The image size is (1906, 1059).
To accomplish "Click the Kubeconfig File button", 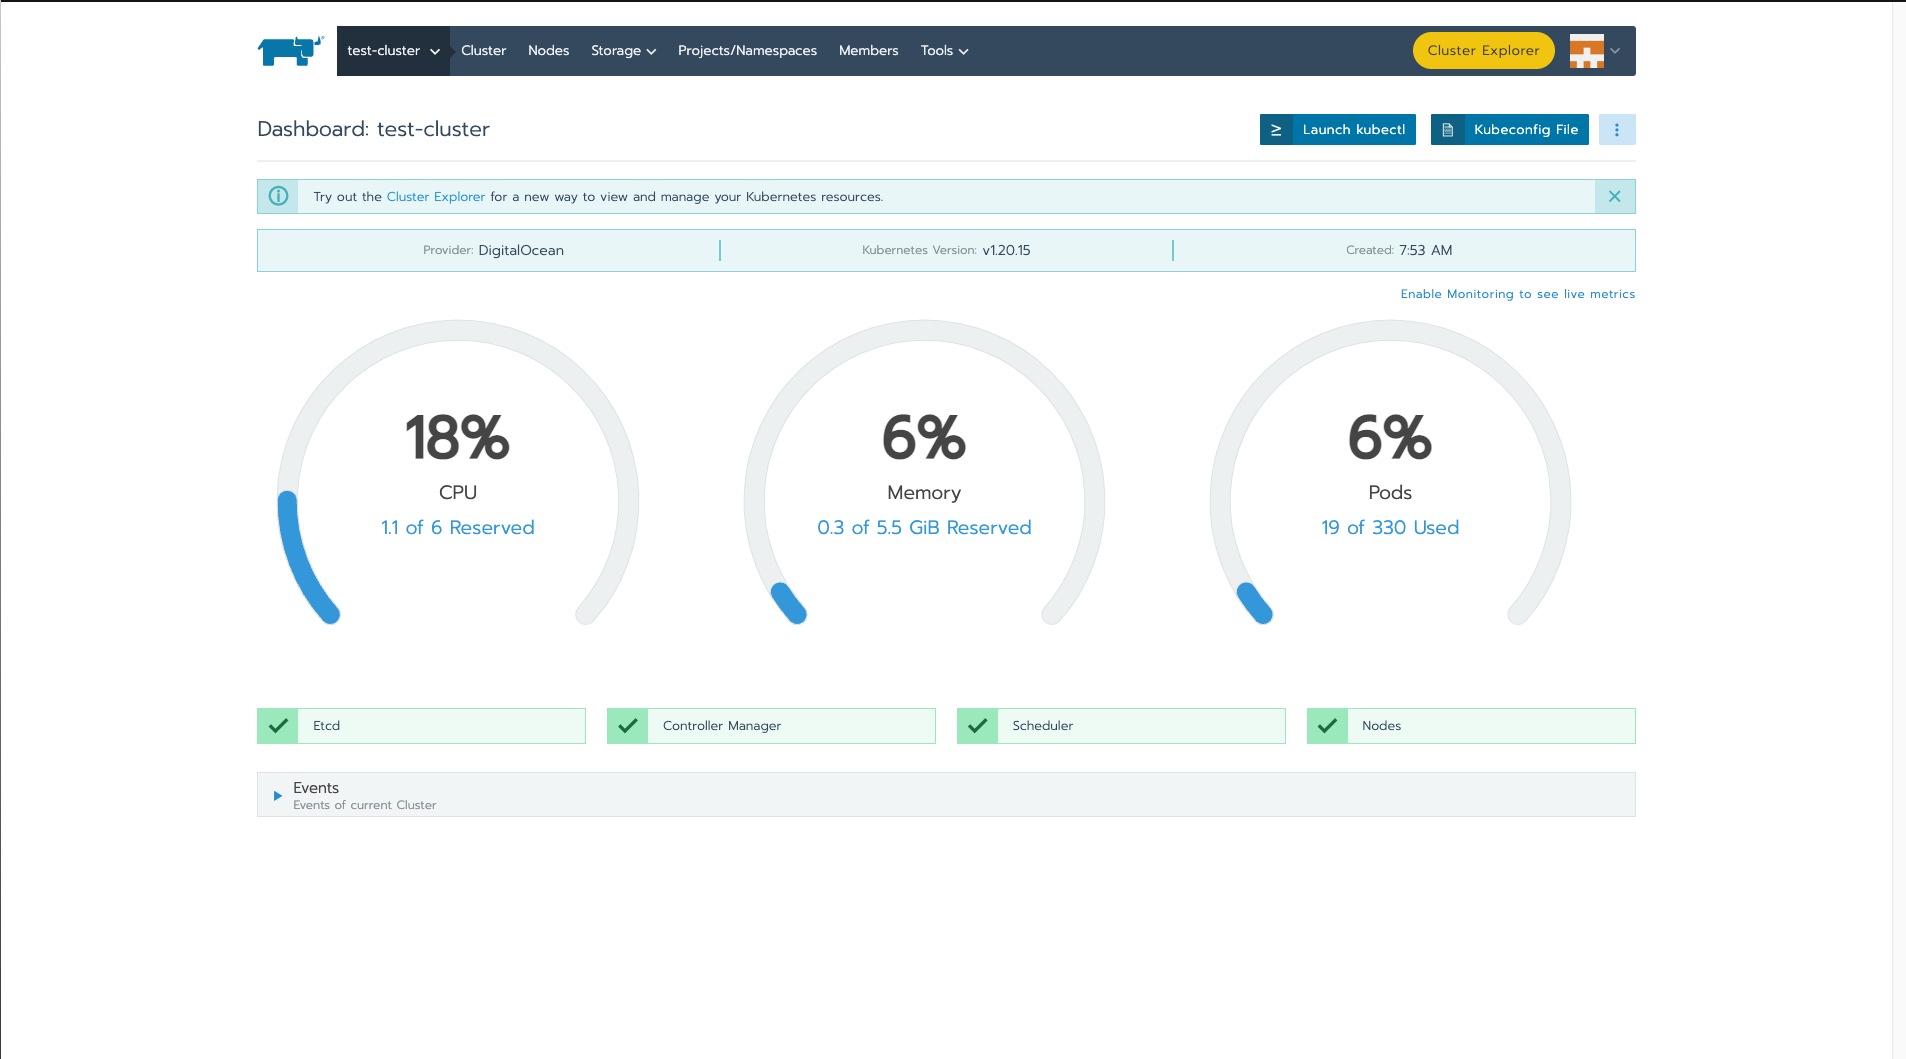I will pyautogui.click(x=1509, y=129).
